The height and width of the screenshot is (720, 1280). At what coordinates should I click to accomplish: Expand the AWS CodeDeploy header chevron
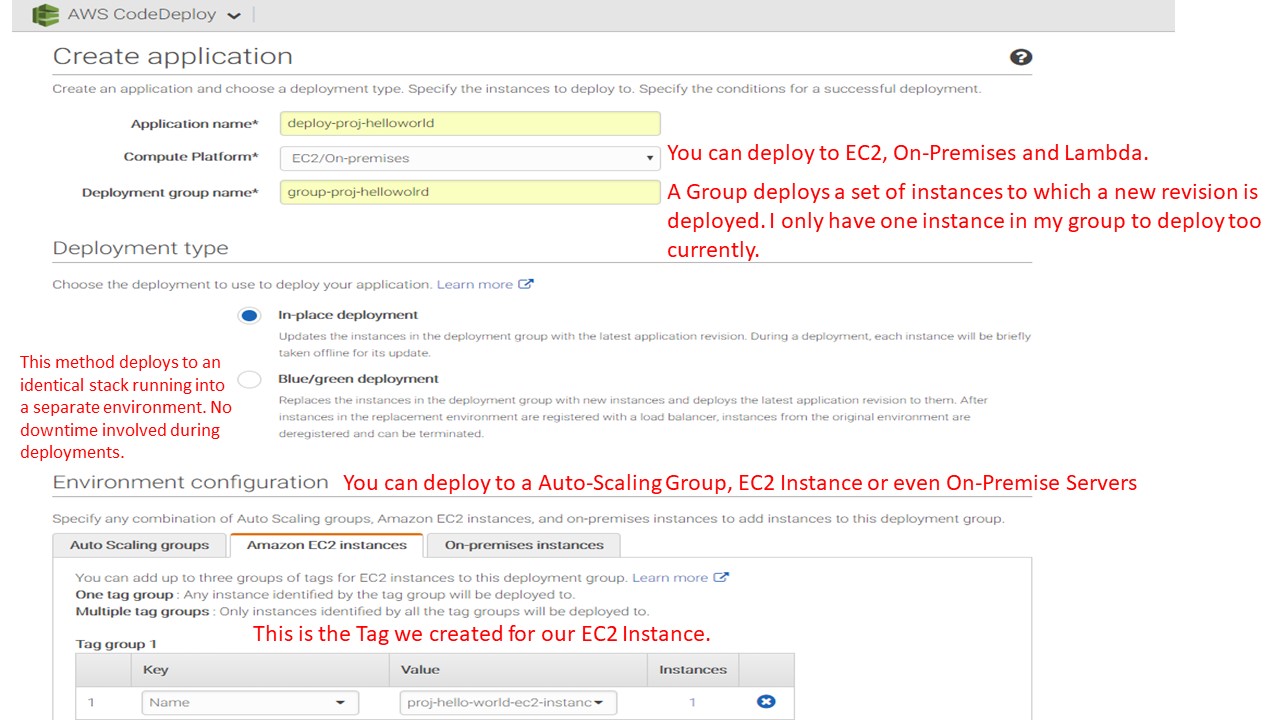pos(234,16)
